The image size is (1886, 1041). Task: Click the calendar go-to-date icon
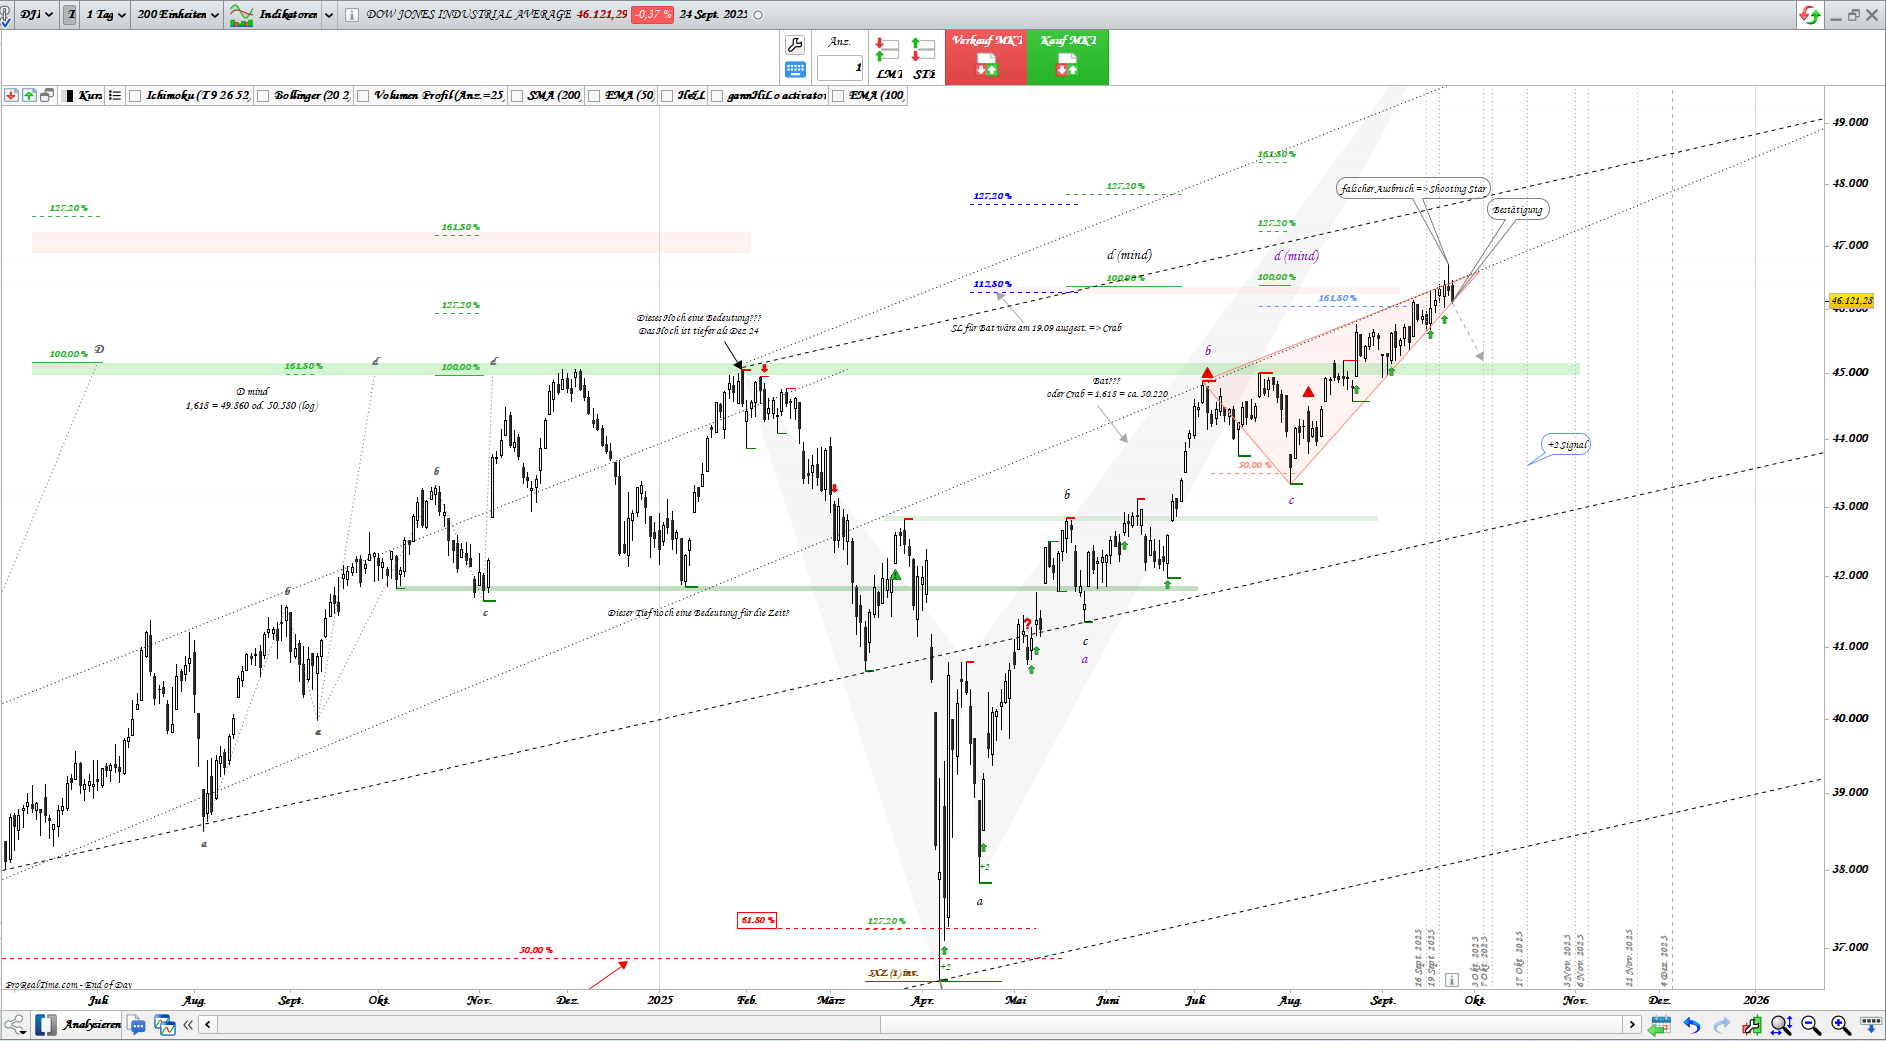(1660, 1025)
